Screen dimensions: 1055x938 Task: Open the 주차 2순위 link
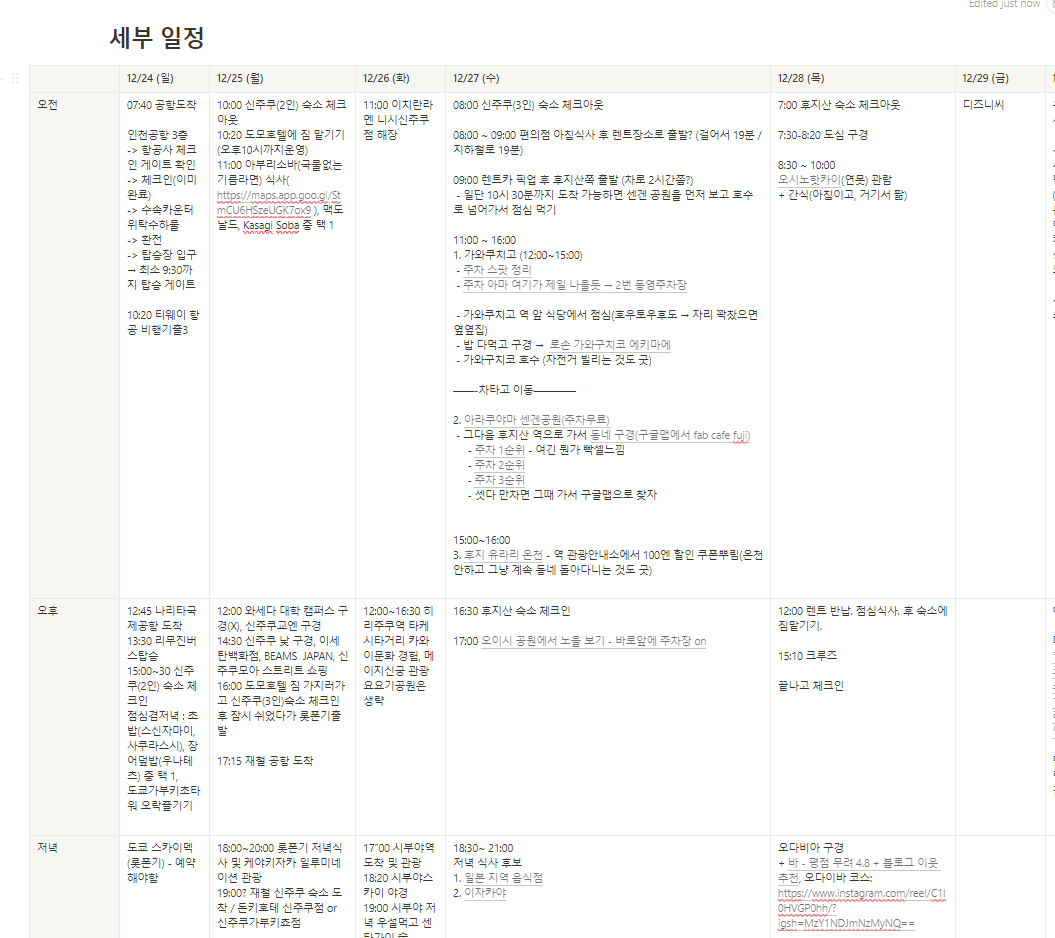[499, 464]
